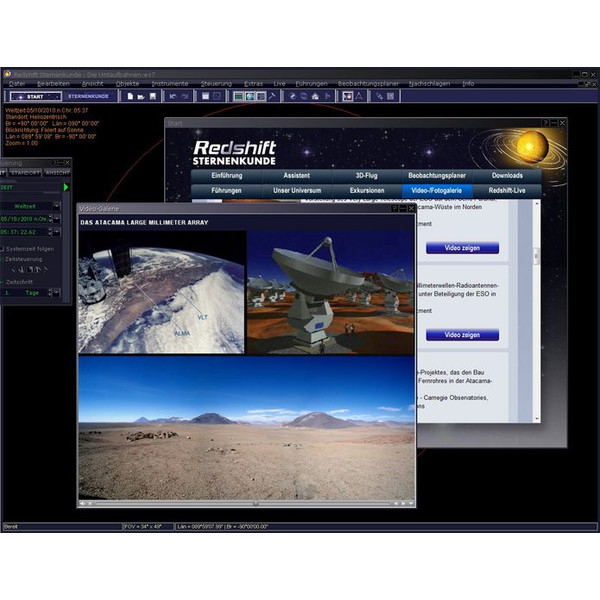Screen dimensions: 600x600
Task: Open the Tage time-step unit dropdown
Action: (57, 293)
